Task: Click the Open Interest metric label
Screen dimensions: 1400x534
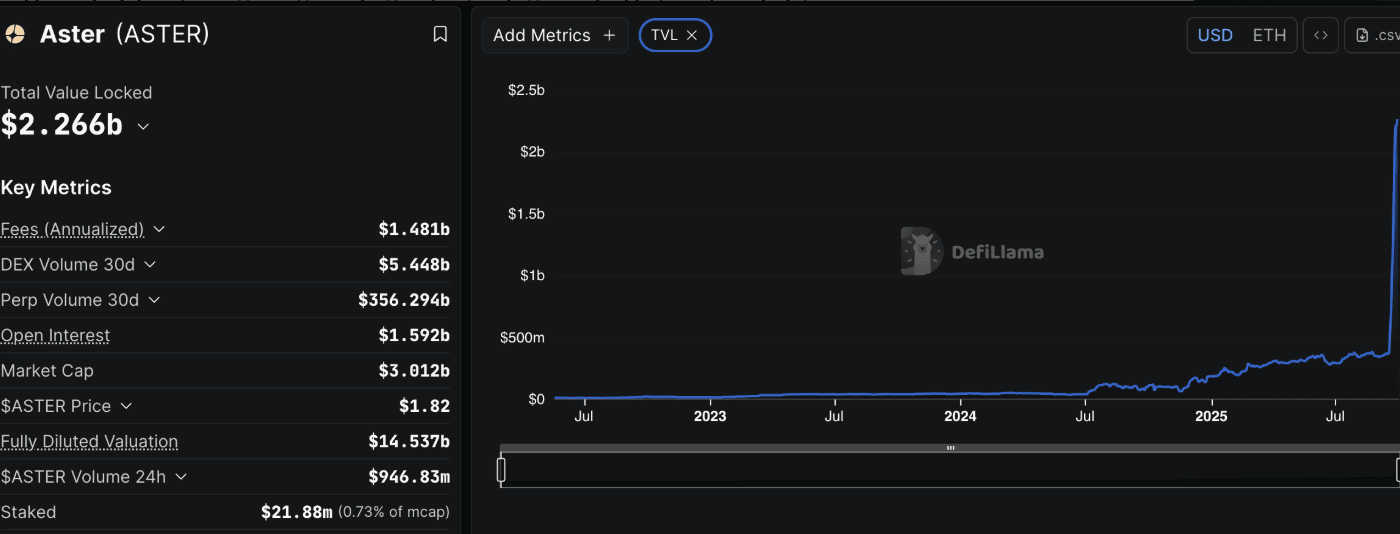Action: pyautogui.click(x=56, y=335)
